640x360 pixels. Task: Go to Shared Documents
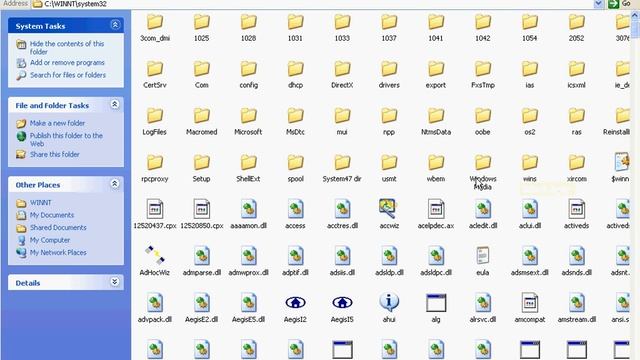[58, 227]
